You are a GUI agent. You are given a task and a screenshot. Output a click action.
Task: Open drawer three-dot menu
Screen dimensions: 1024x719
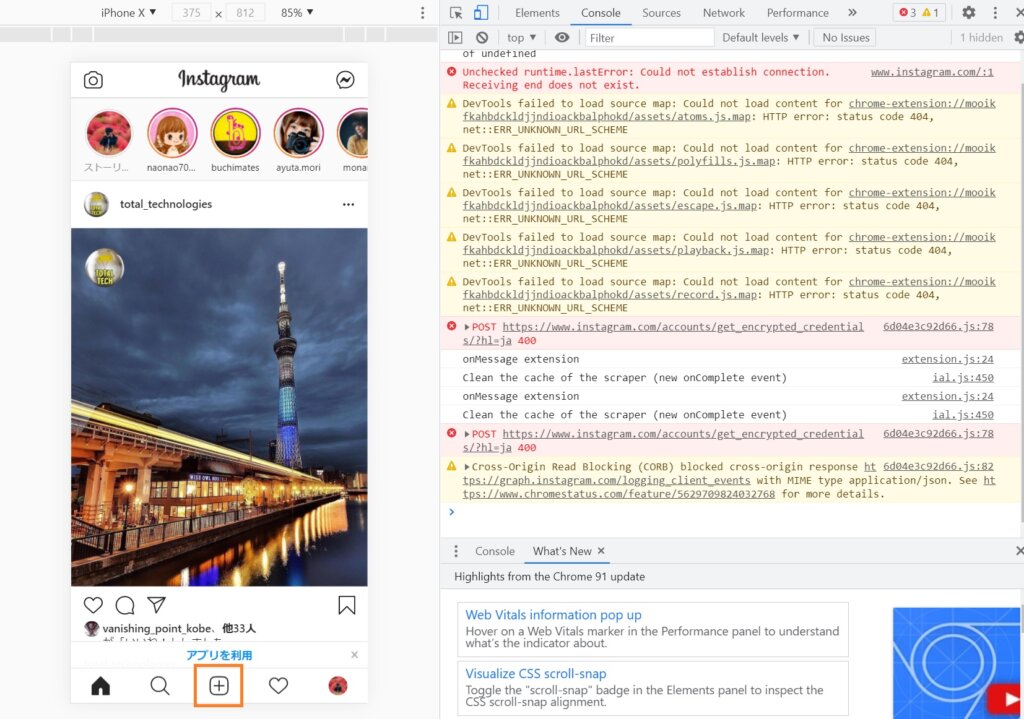456,551
